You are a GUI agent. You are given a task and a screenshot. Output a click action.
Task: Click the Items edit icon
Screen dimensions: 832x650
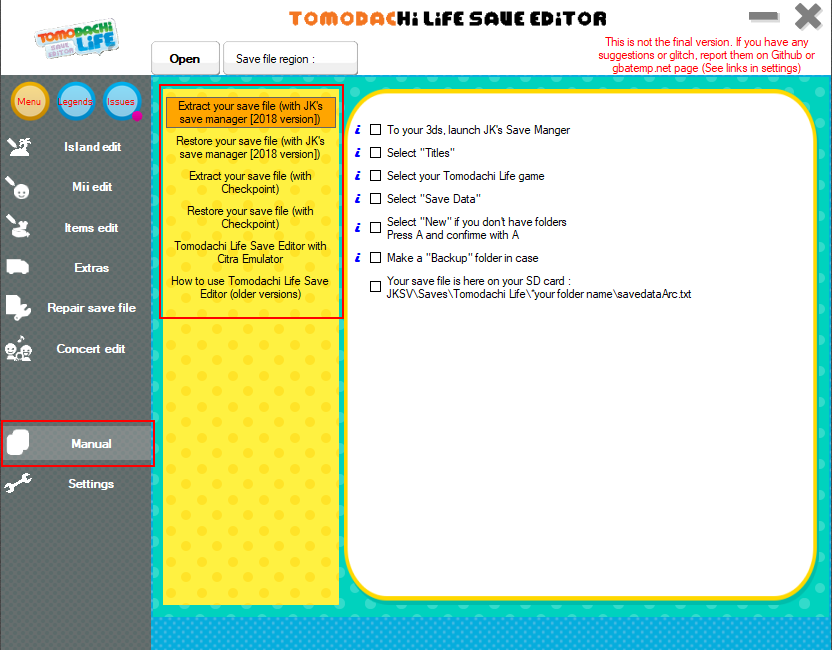18,227
